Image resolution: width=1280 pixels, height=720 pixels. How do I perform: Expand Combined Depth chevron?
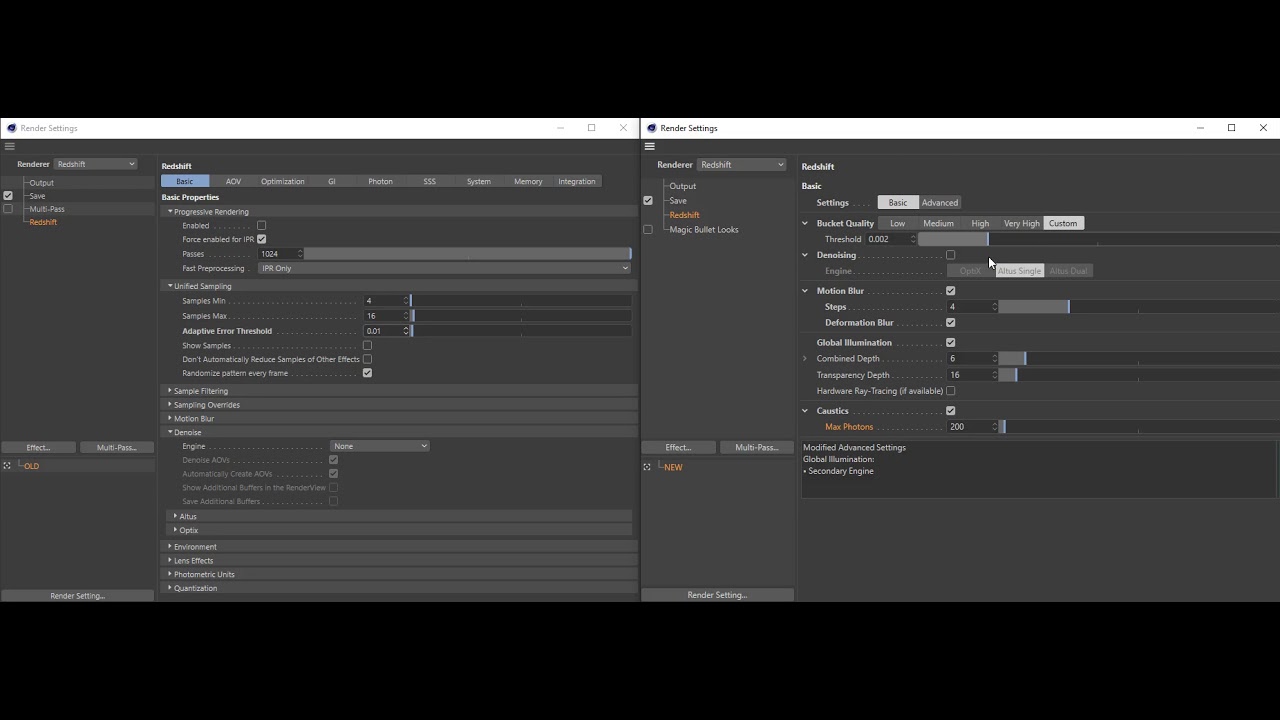805,359
